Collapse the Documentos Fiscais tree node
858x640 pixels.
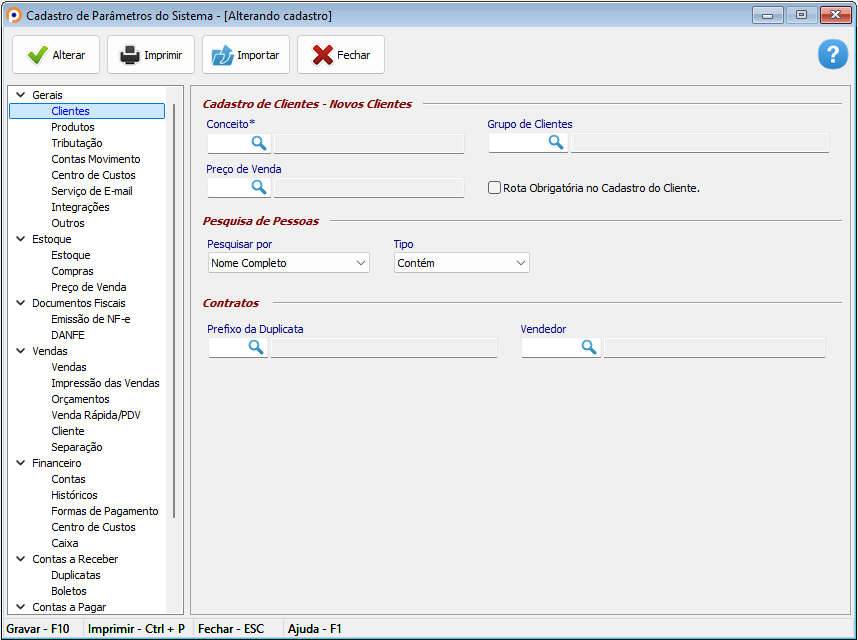(20, 303)
